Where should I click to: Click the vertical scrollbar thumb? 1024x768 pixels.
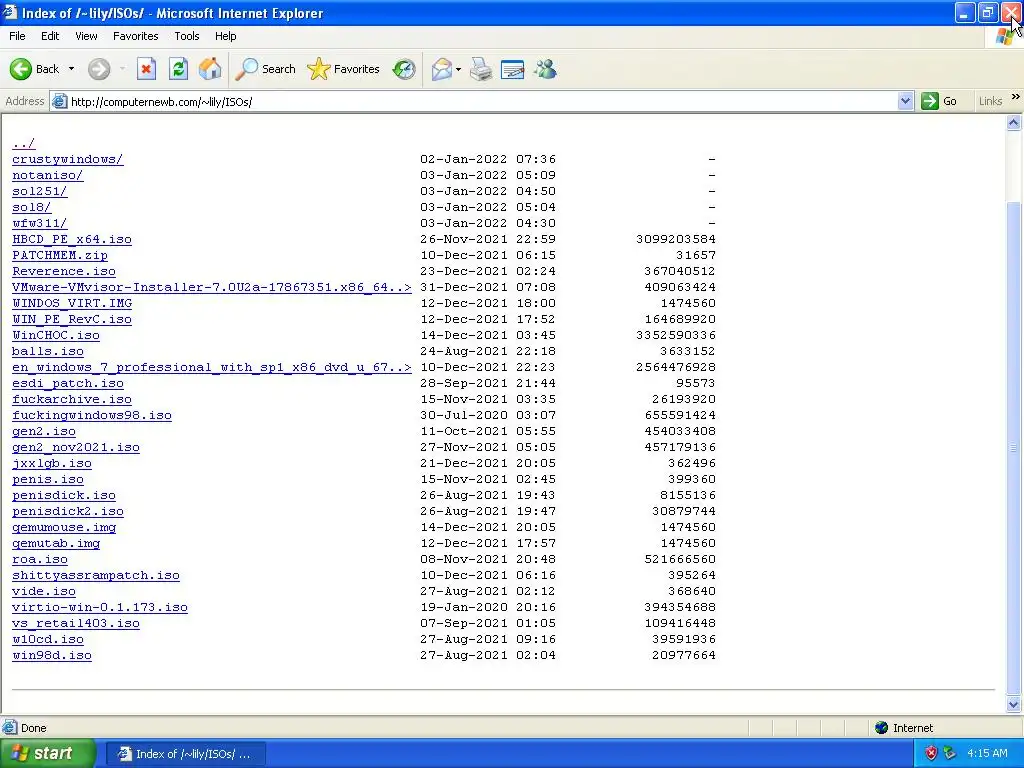[x=1014, y=447]
